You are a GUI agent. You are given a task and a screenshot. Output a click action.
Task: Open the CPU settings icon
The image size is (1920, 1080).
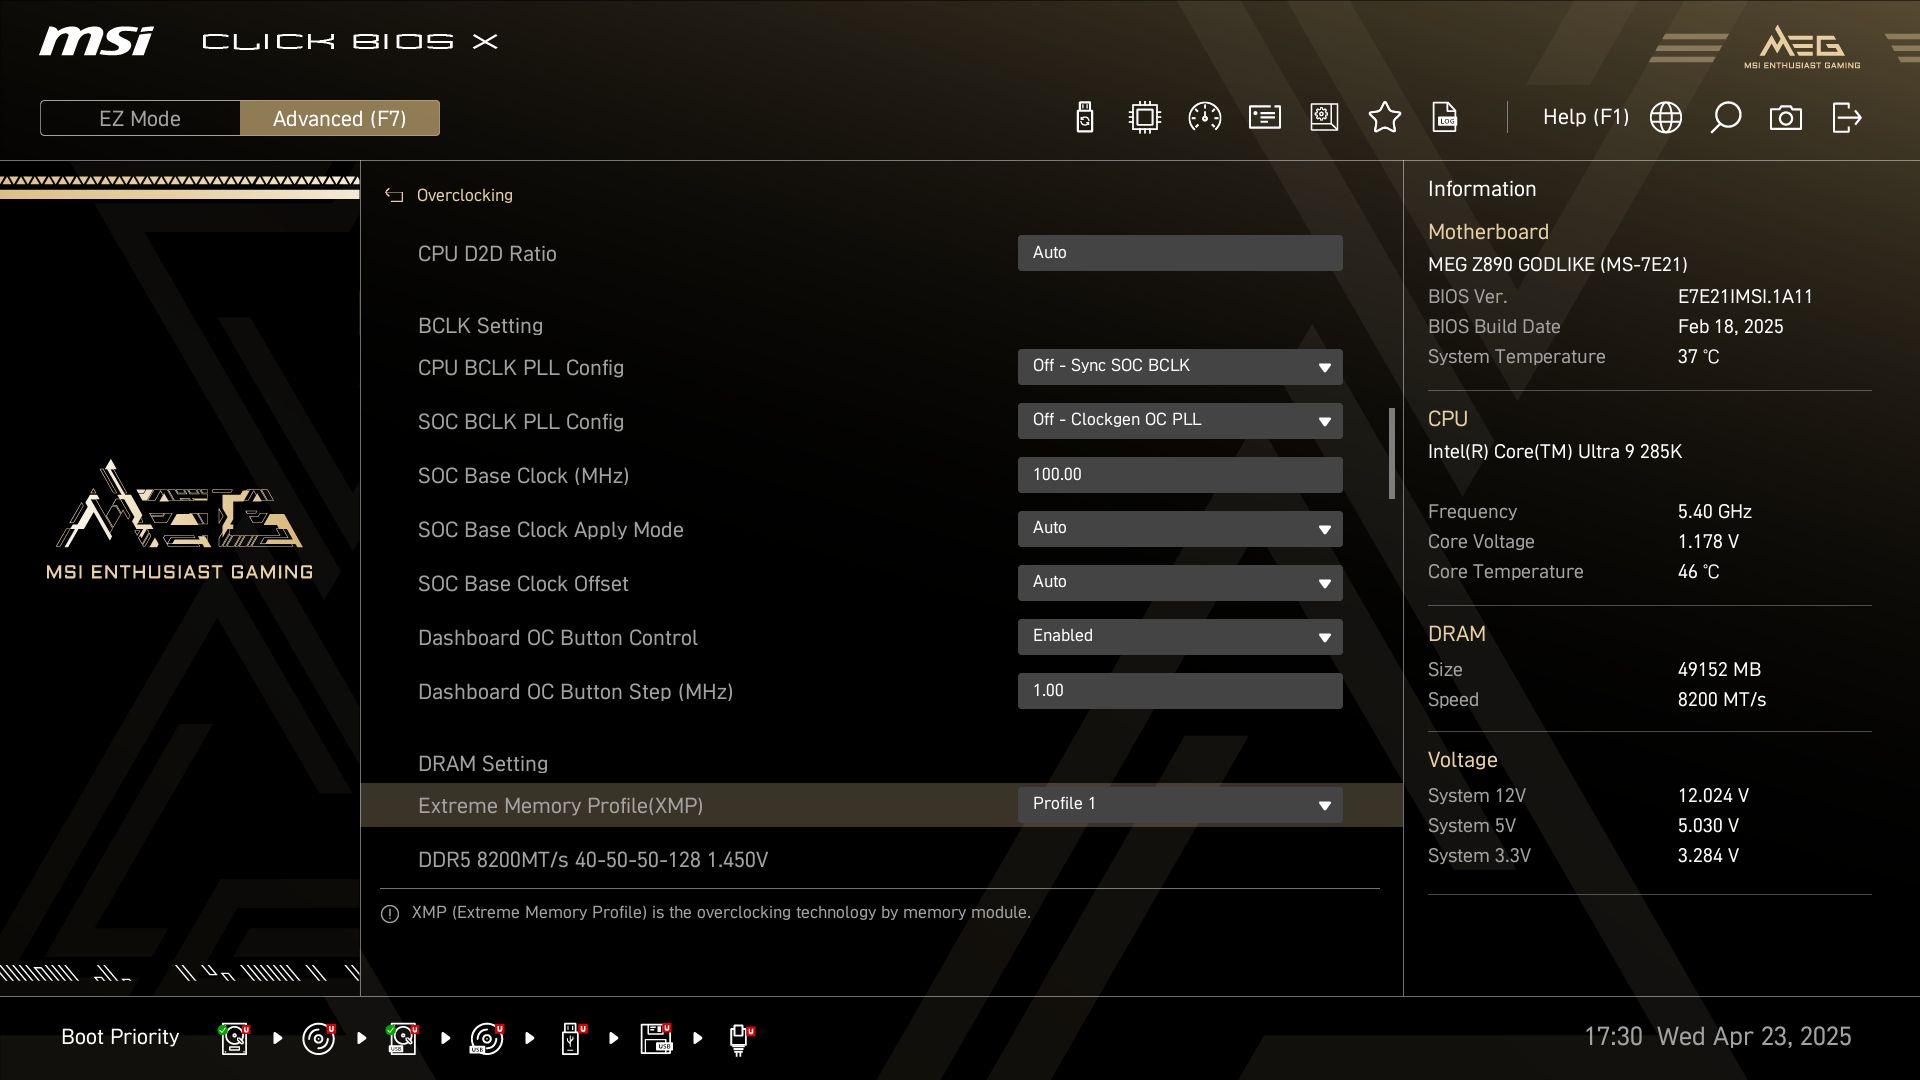pyautogui.click(x=1145, y=118)
